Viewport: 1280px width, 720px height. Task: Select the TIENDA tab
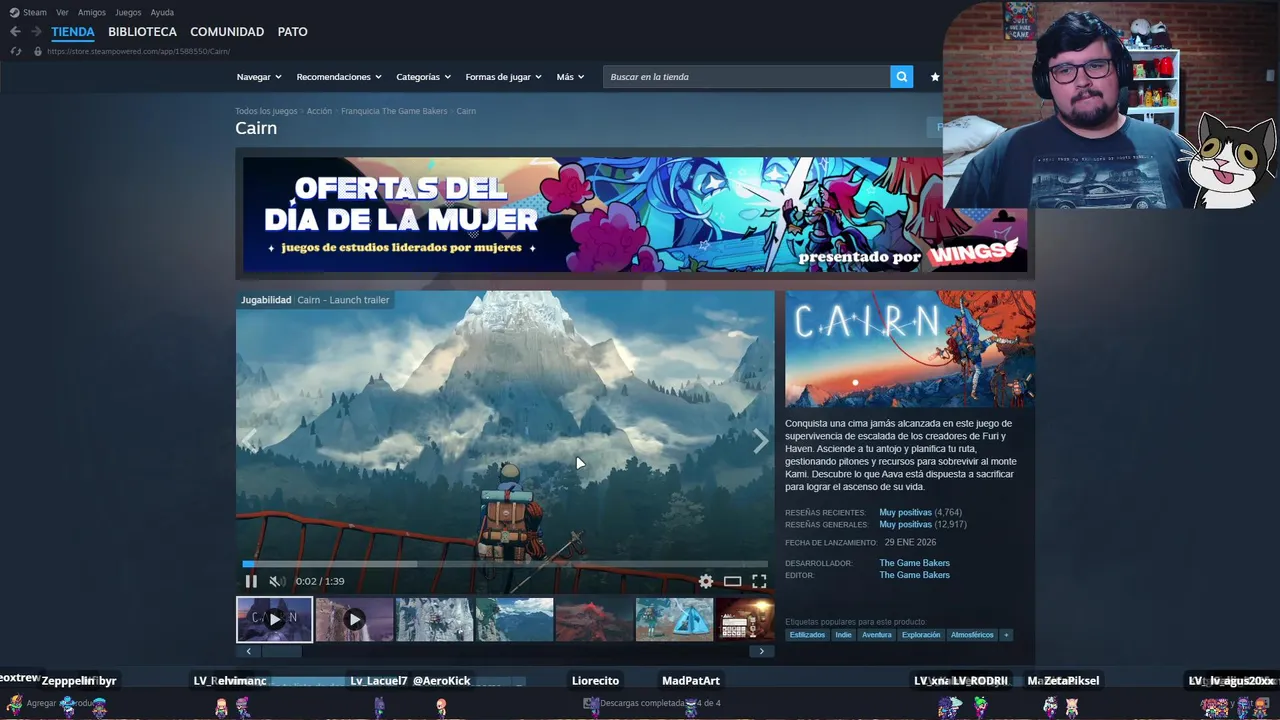pos(73,32)
